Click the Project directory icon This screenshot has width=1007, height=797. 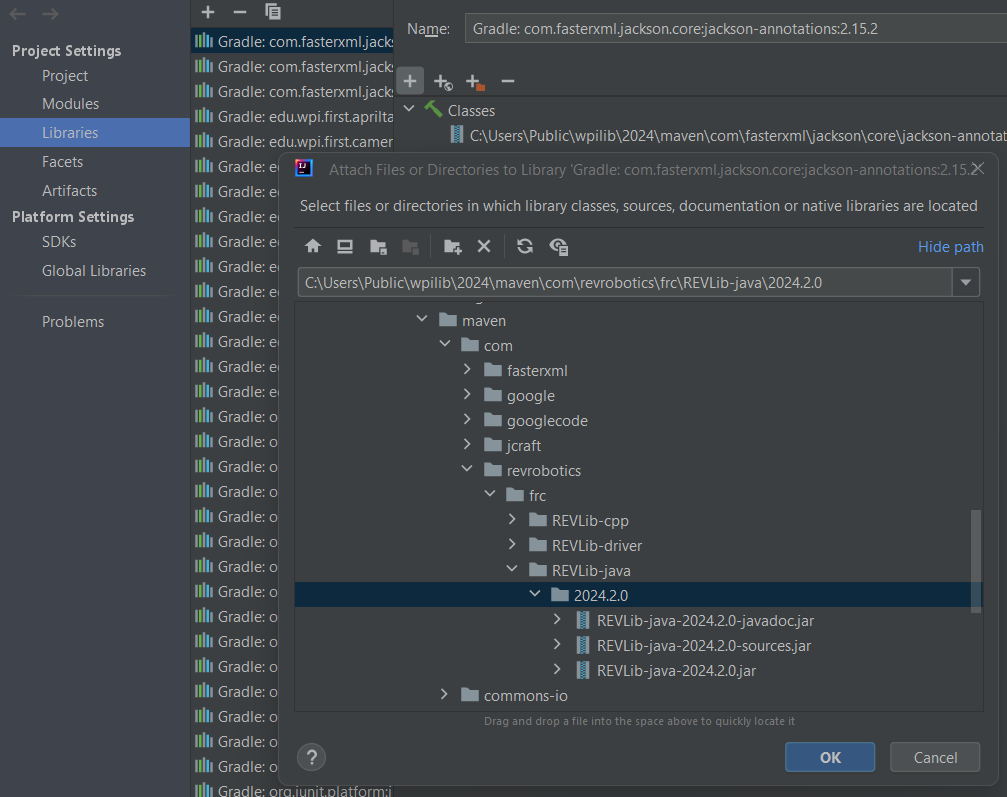pyautogui.click(x=378, y=247)
